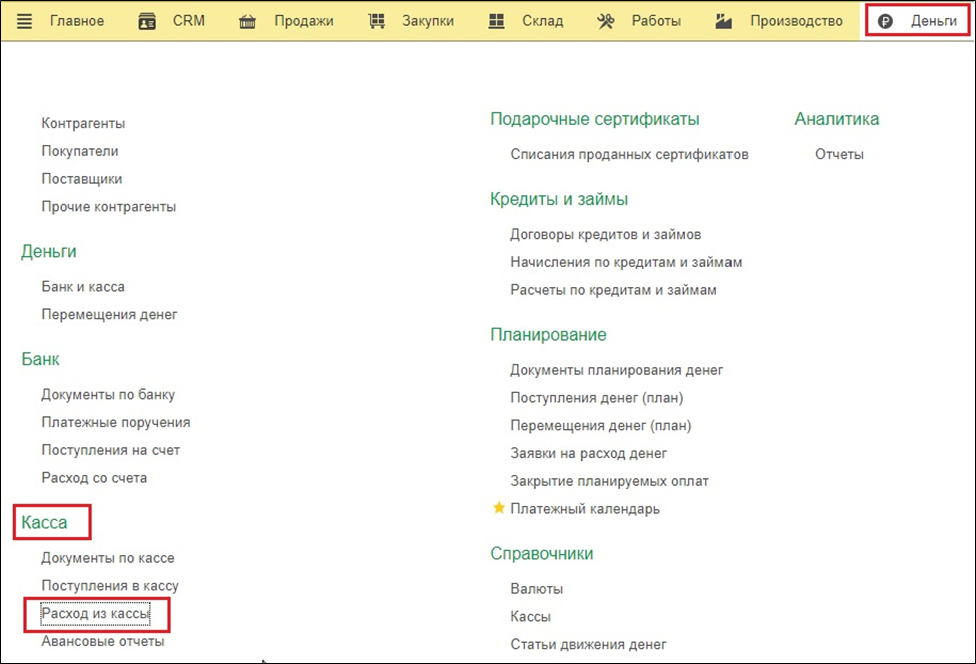Go to Банк и касса
Viewport: 976px width, 664px height.
83,286
